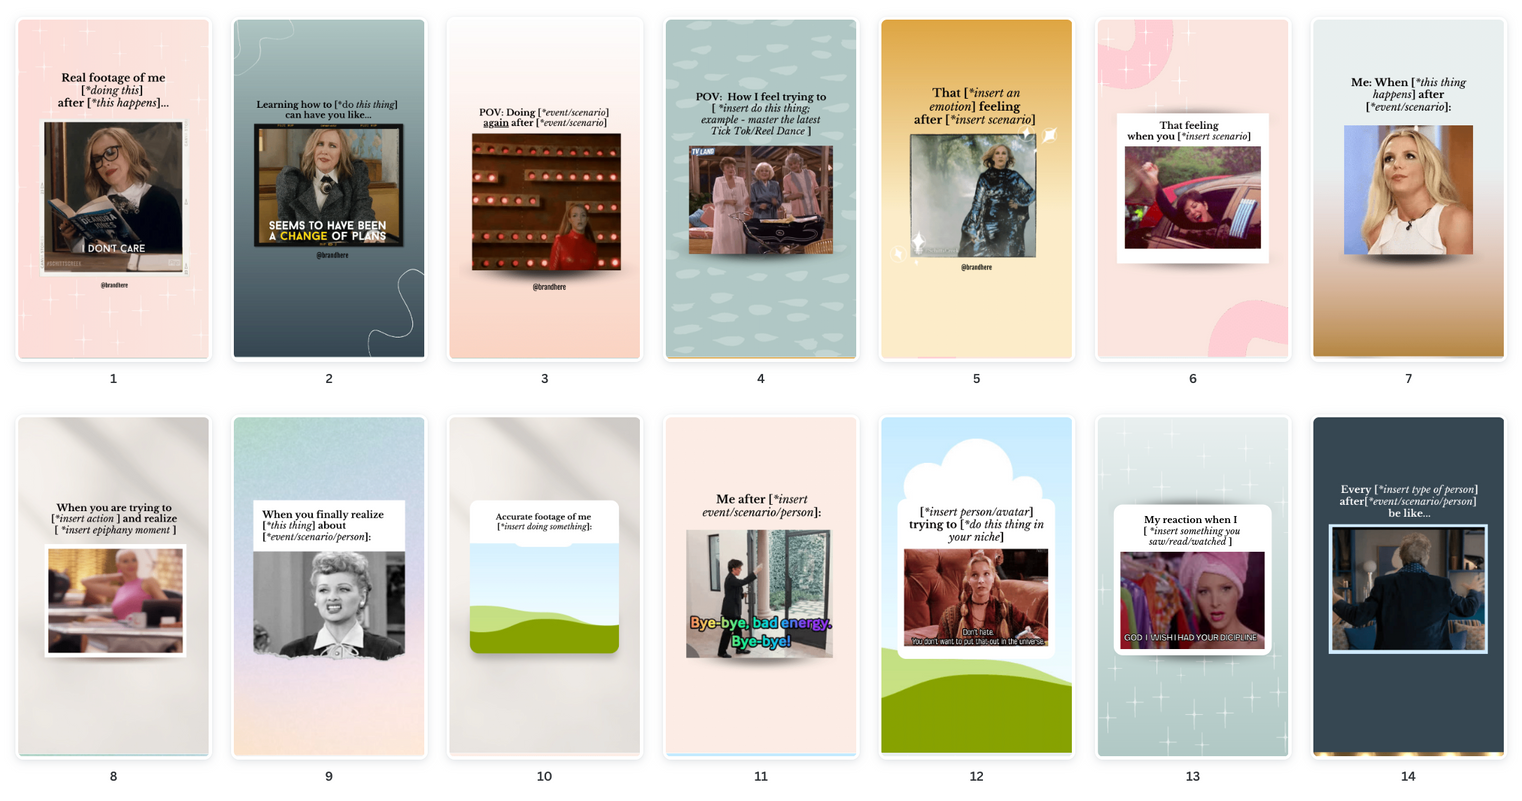The height and width of the screenshot is (801, 1522).
Task: Click the page number 14 label
Action: (1409, 777)
